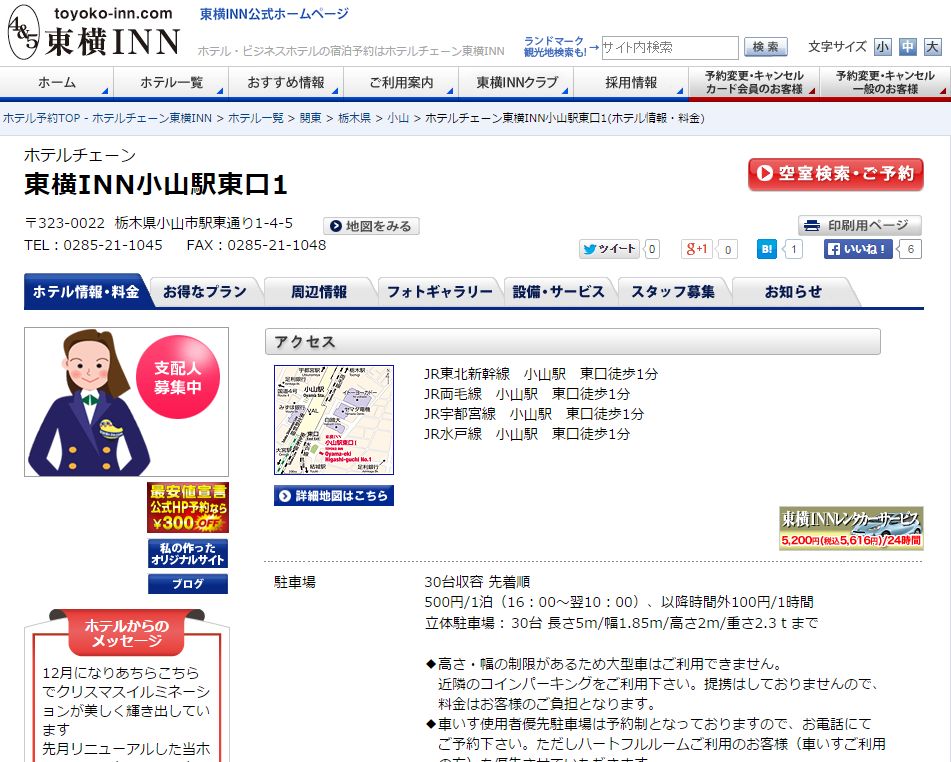Click the 栃木県 breadcrumb link
Viewport: 951px width, 762px height.
[x=354, y=118]
